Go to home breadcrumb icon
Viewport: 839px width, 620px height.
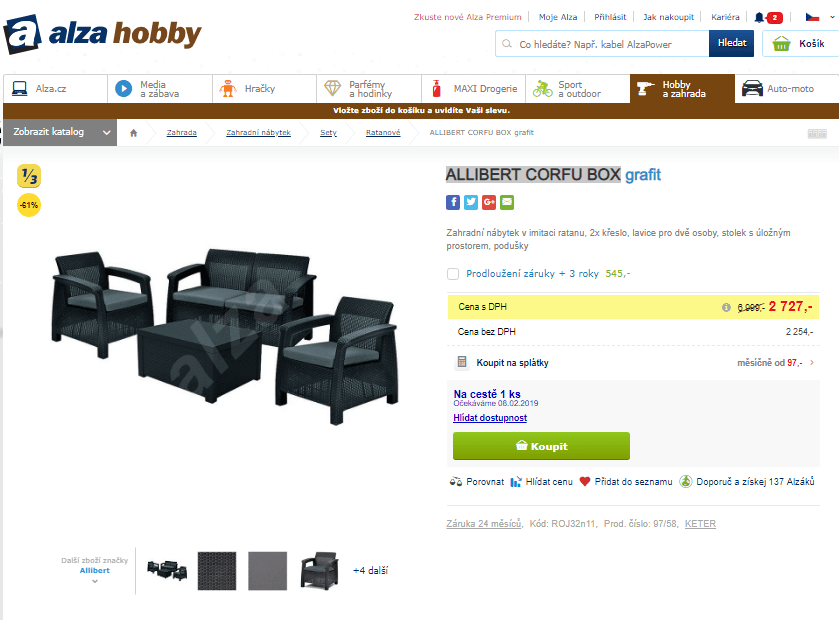[x=134, y=133]
